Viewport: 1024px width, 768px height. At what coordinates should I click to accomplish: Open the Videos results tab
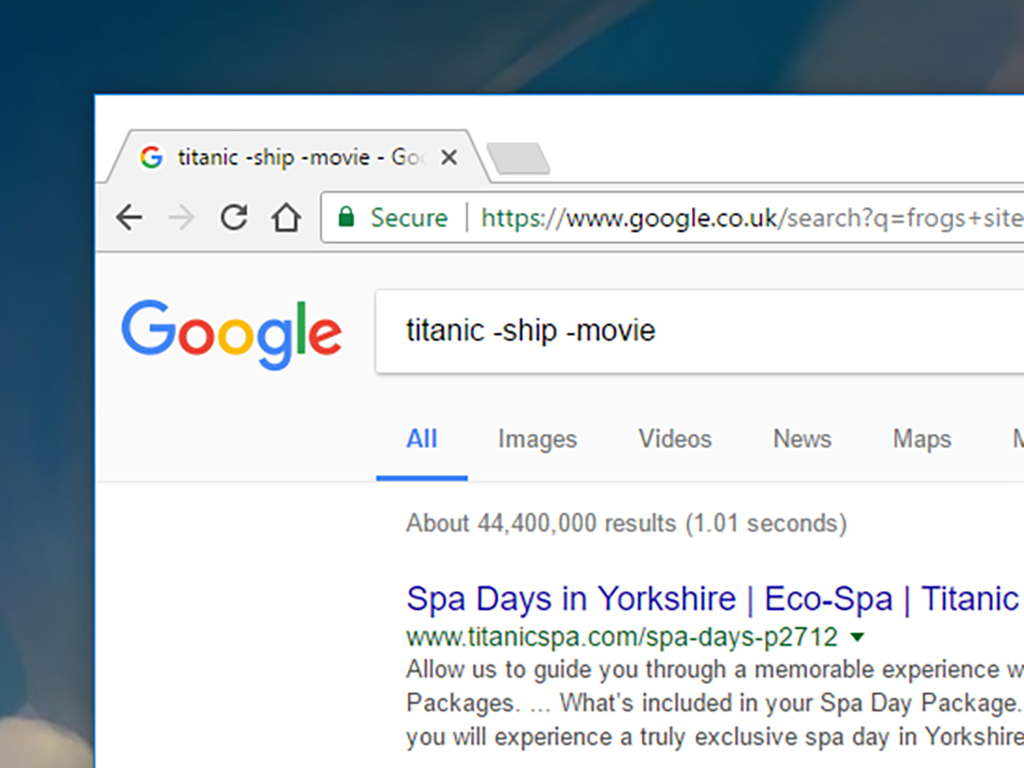point(675,439)
